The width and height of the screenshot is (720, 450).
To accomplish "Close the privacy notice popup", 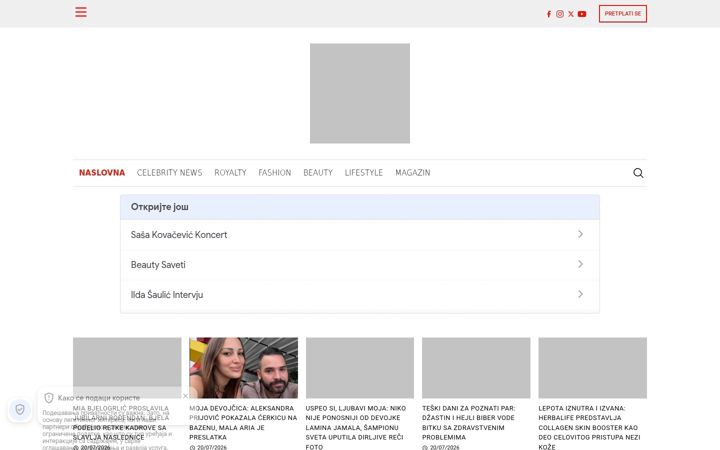I will tap(186, 396).
